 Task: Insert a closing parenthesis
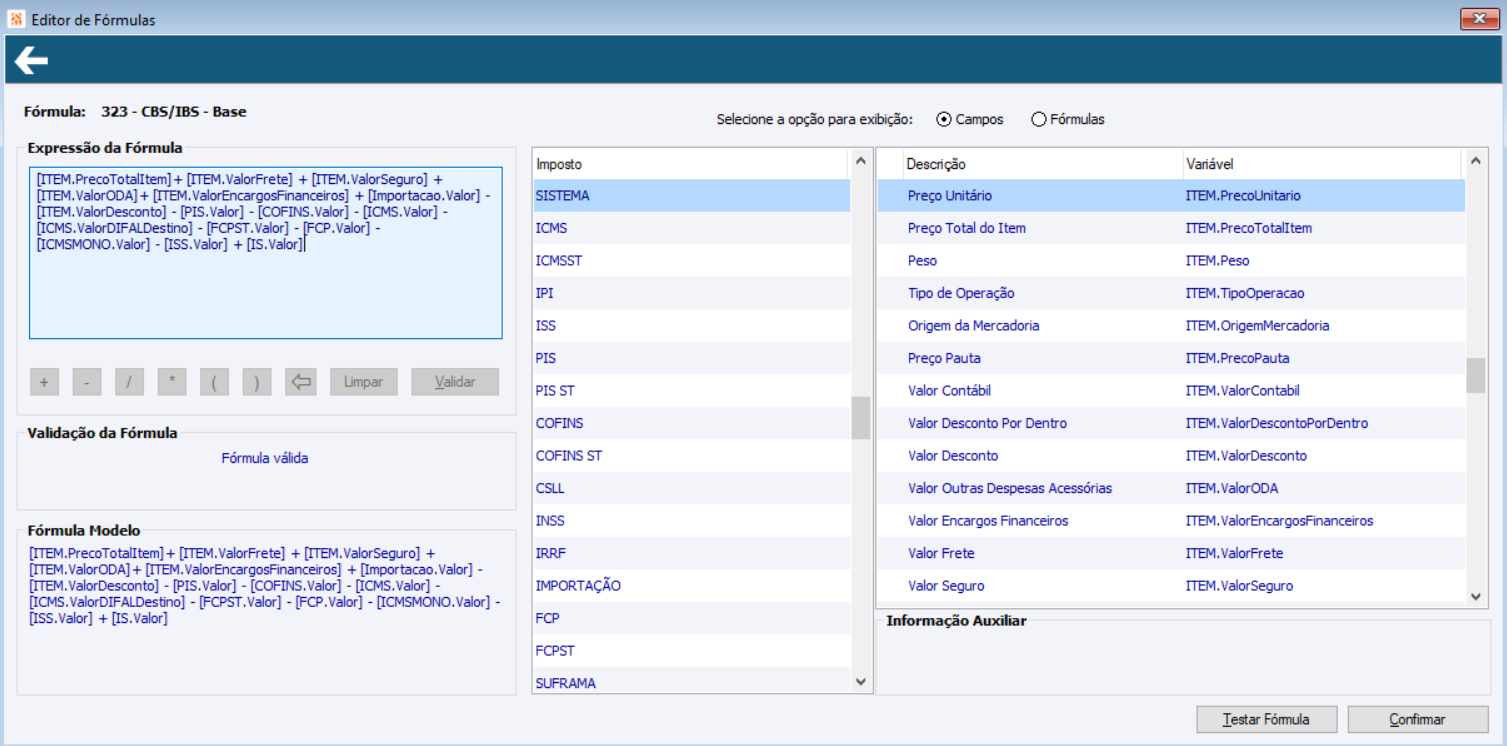pyautogui.click(x=257, y=382)
